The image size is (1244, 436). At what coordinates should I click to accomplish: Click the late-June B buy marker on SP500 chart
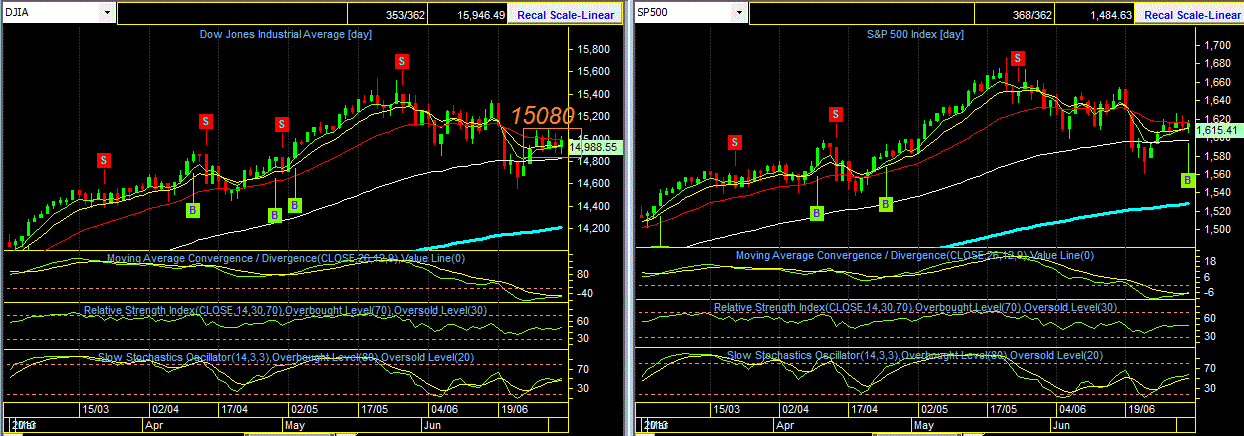tap(1188, 180)
